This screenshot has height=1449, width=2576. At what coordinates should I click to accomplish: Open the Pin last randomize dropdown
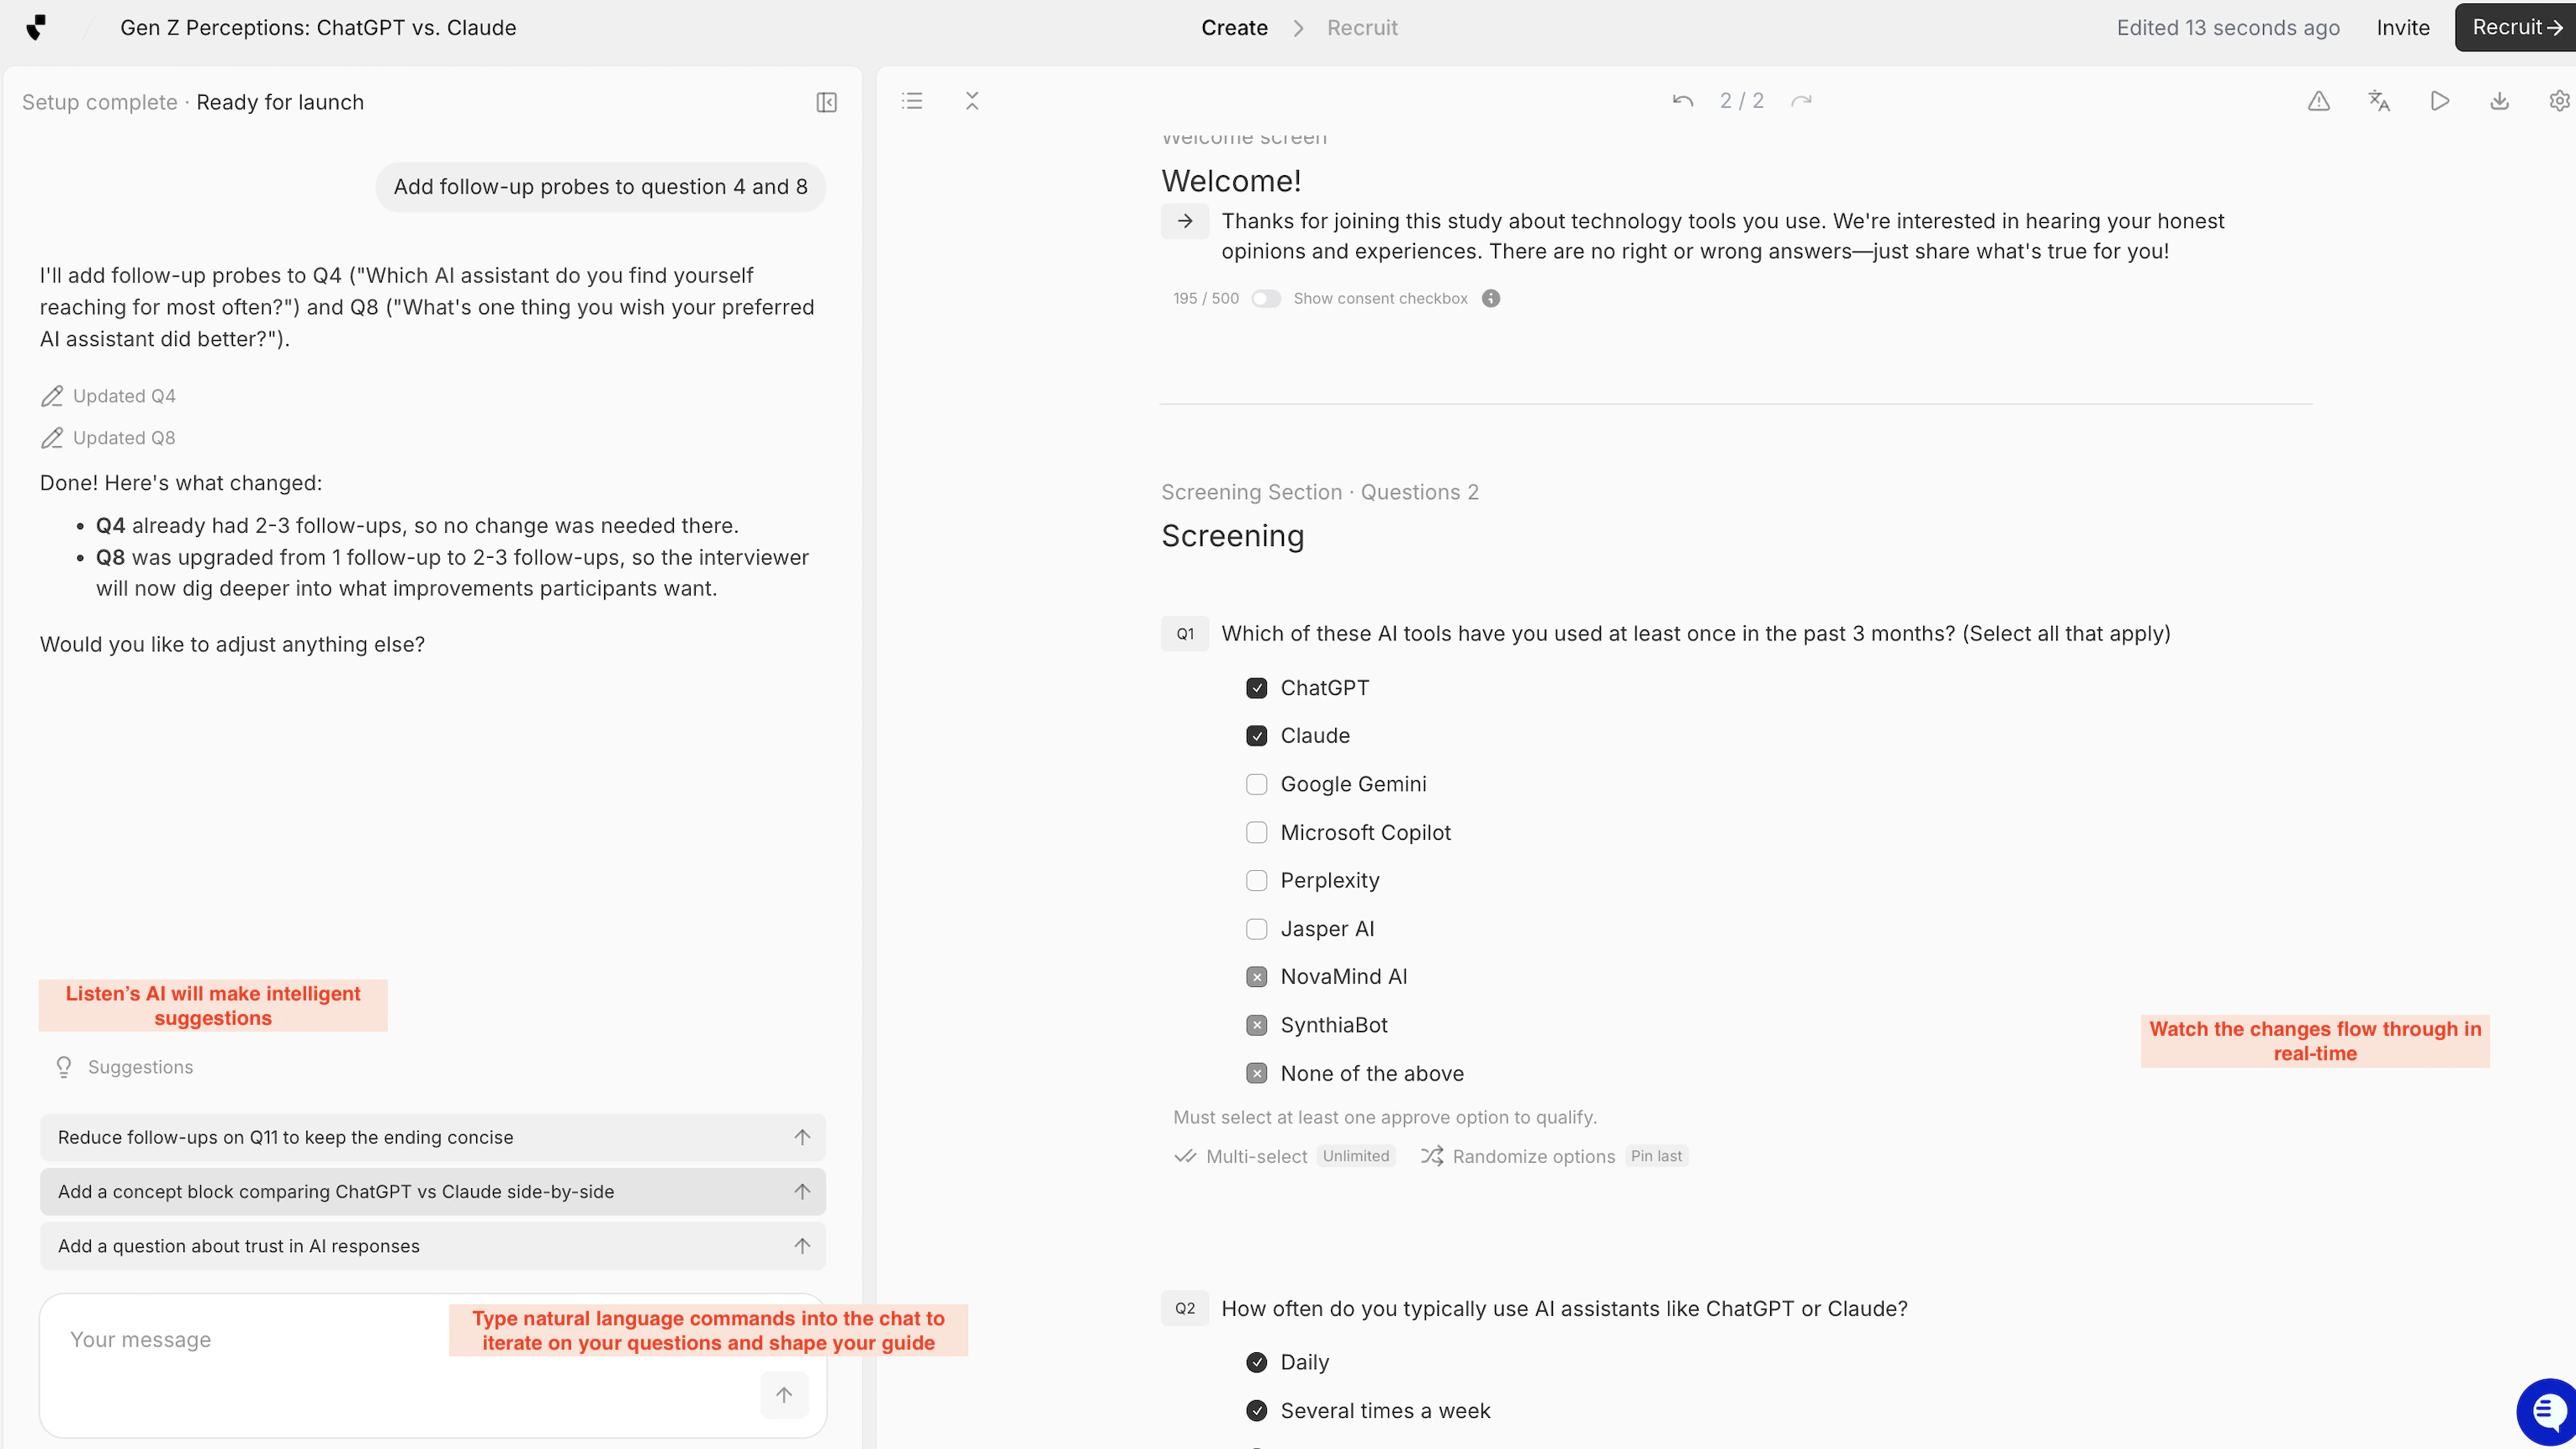pos(1656,1156)
